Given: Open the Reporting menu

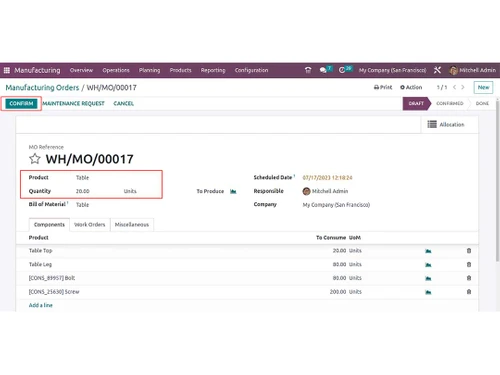Looking at the screenshot, I should click(x=213, y=70).
